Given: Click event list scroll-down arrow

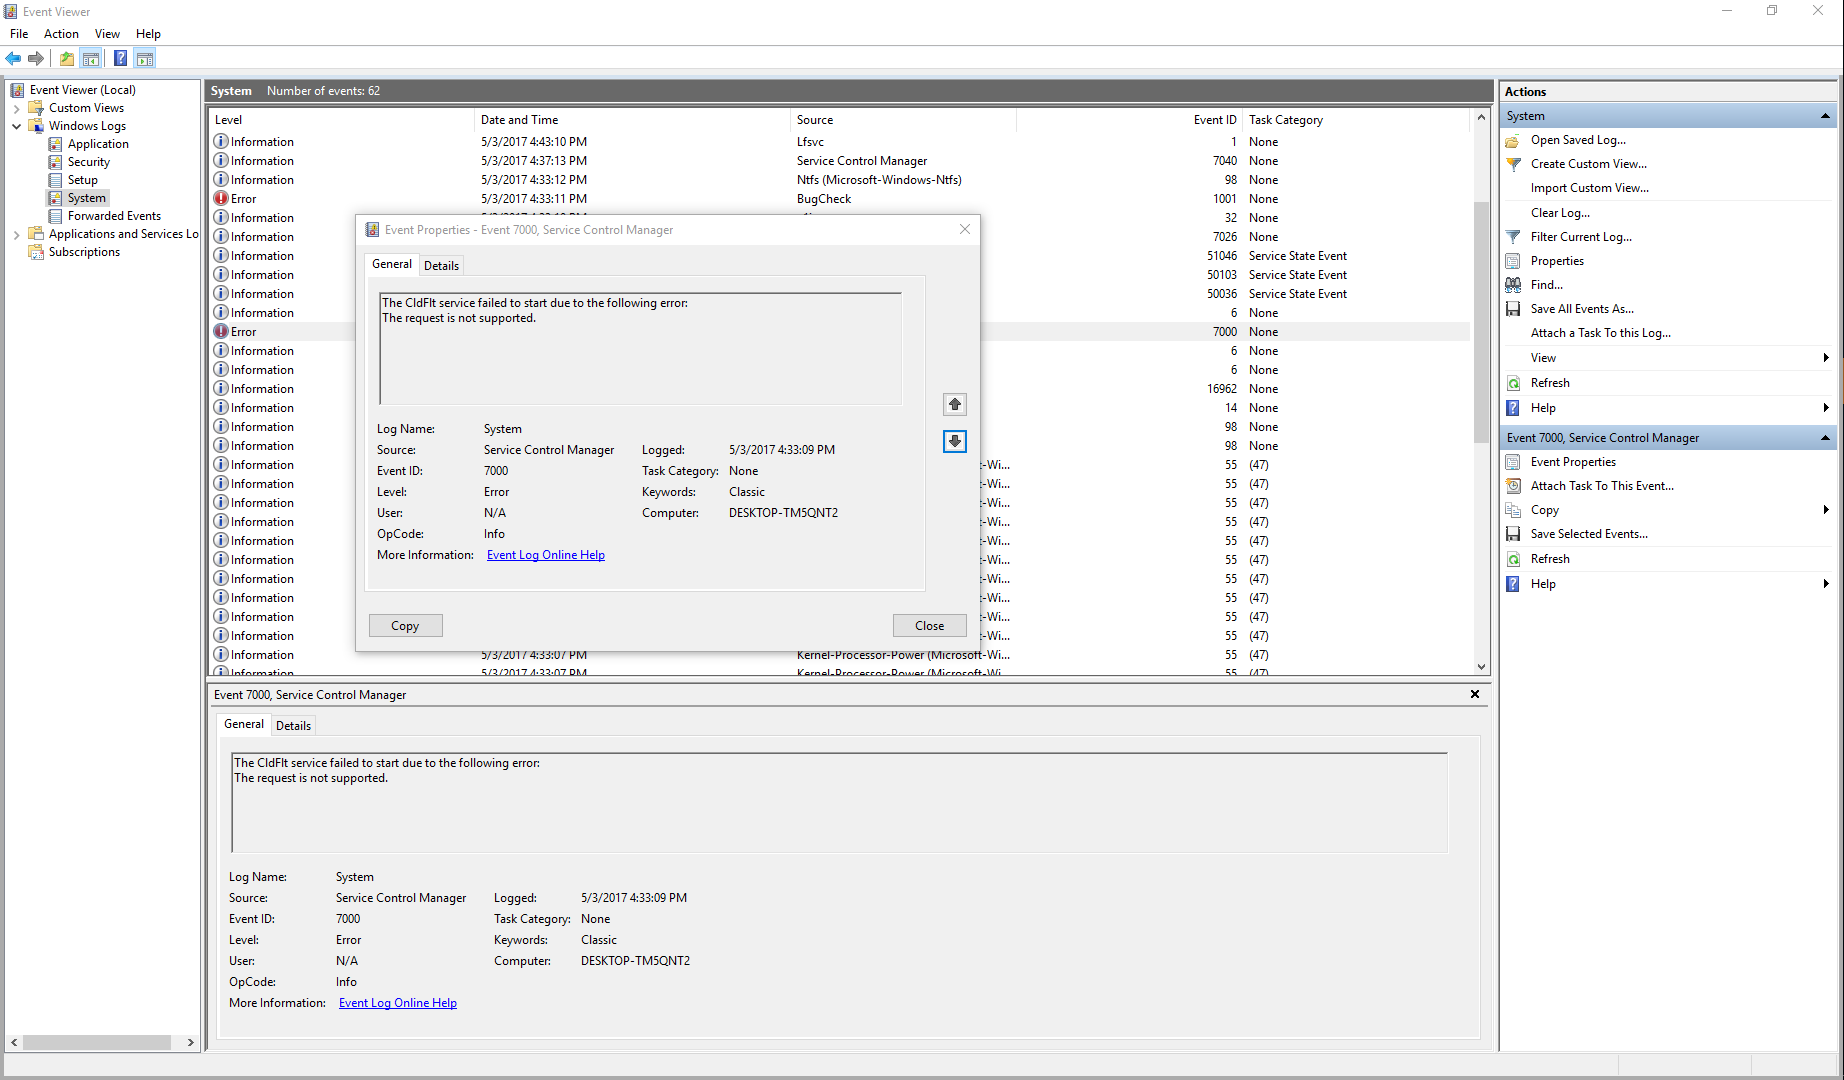Looking at the screenshot, I should click(x=1481, y=667).
